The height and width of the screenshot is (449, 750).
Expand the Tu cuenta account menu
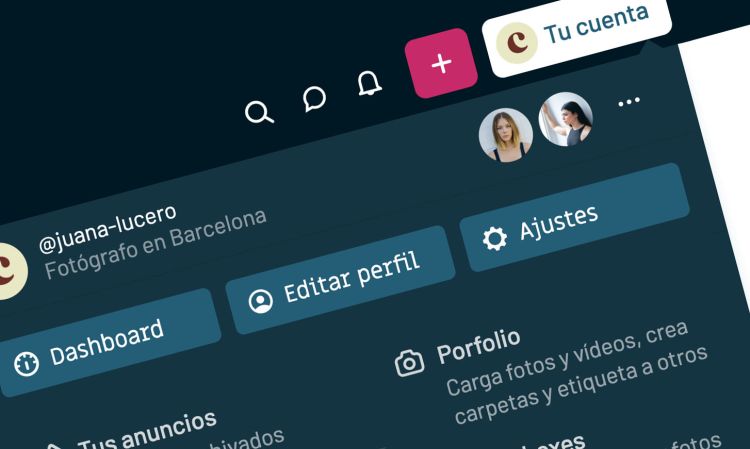coord(576,33)
